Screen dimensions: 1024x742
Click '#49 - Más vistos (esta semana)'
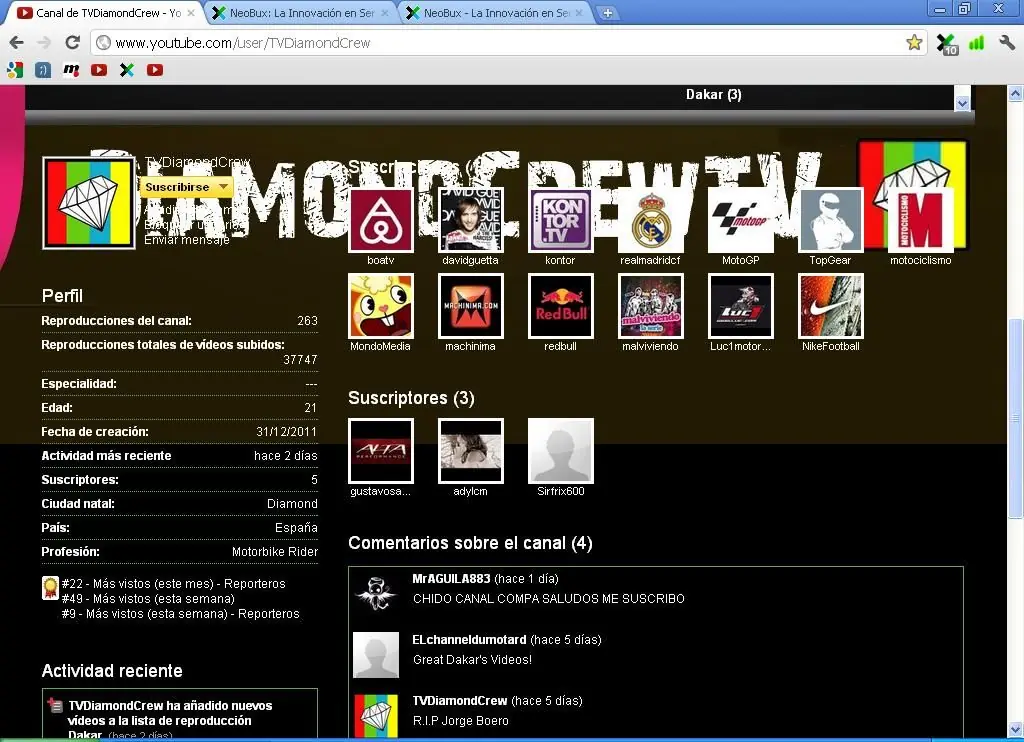tap(148, 599)
